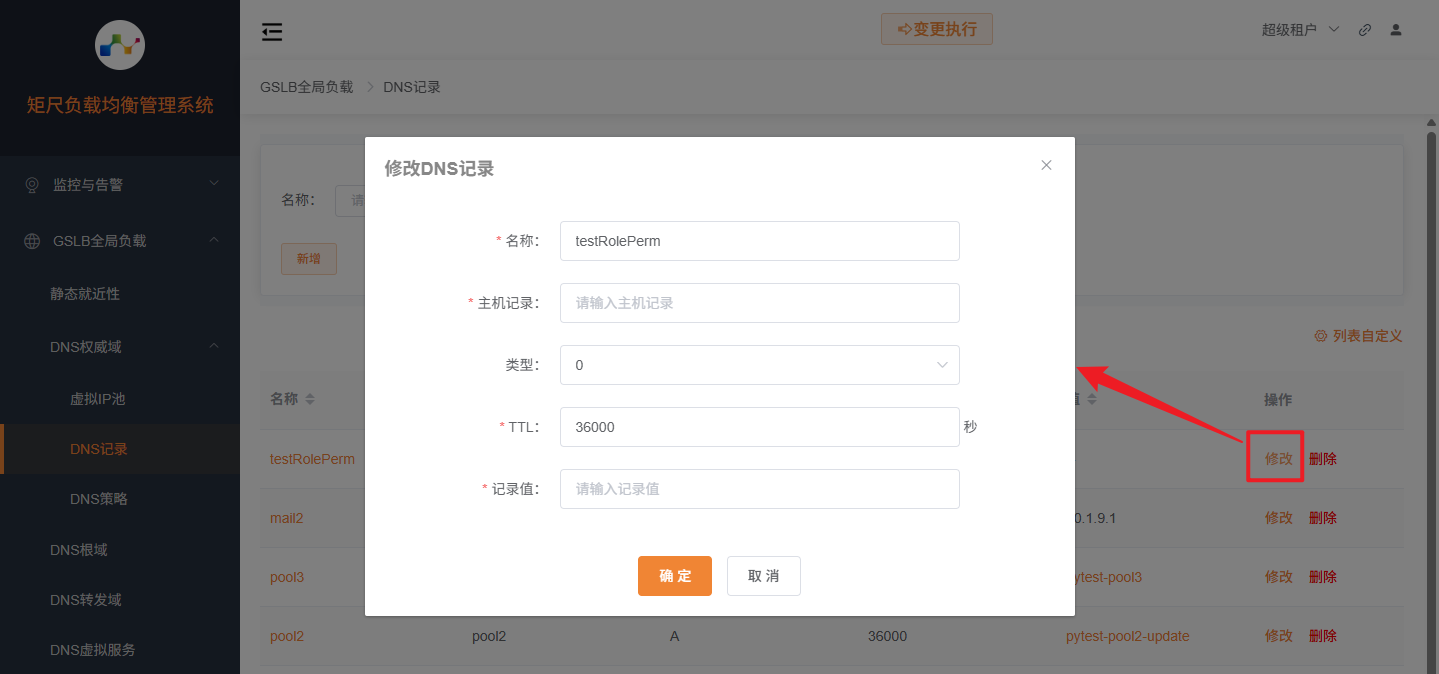Click the link (chain) icon in top bar
The width and height of the screenshot is (1439, 674).
[x=1364, y=30]
